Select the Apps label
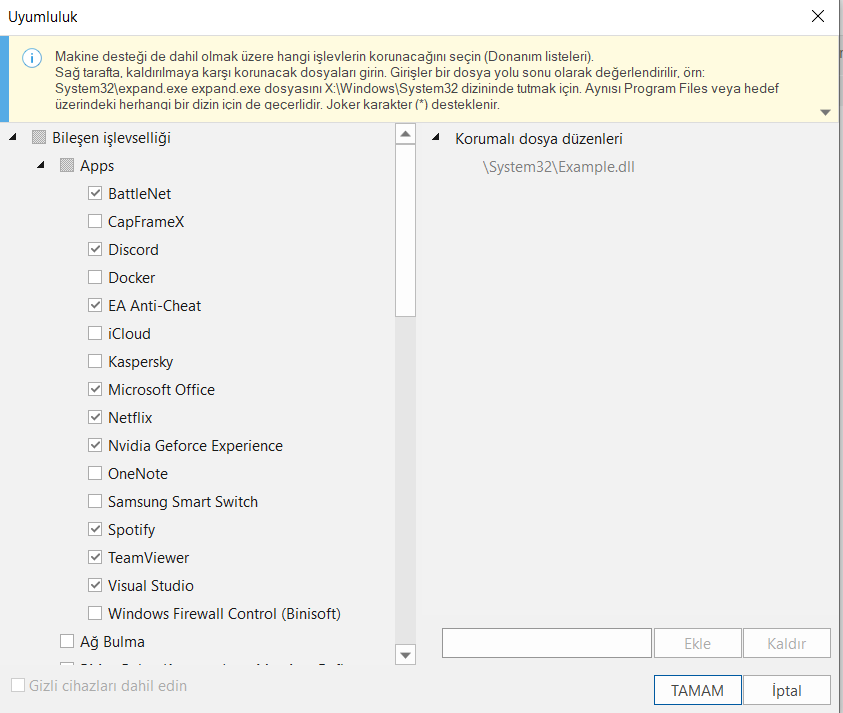Viewport: 843px width, 713px height. pos(97,166)
